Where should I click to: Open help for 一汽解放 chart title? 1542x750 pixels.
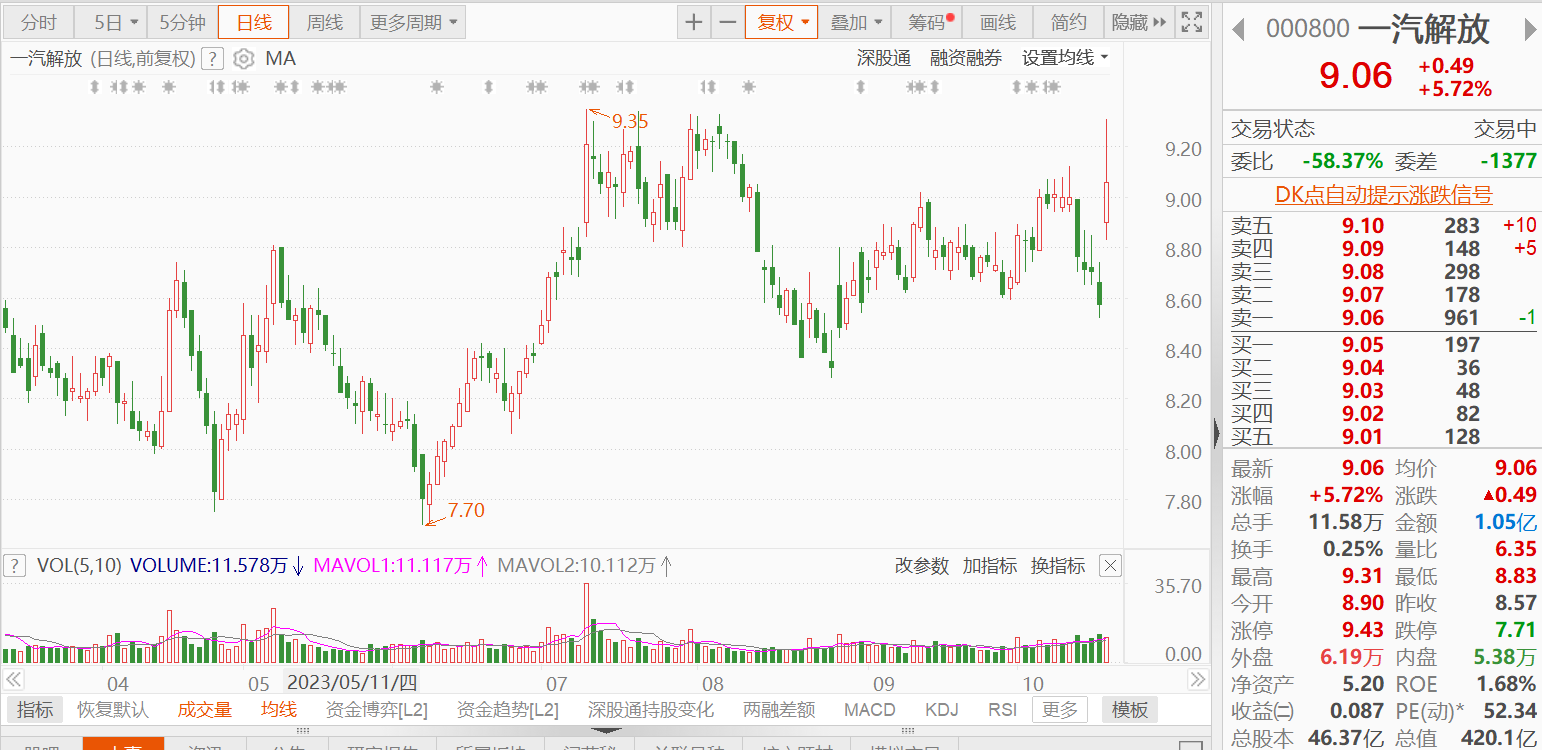211,59
